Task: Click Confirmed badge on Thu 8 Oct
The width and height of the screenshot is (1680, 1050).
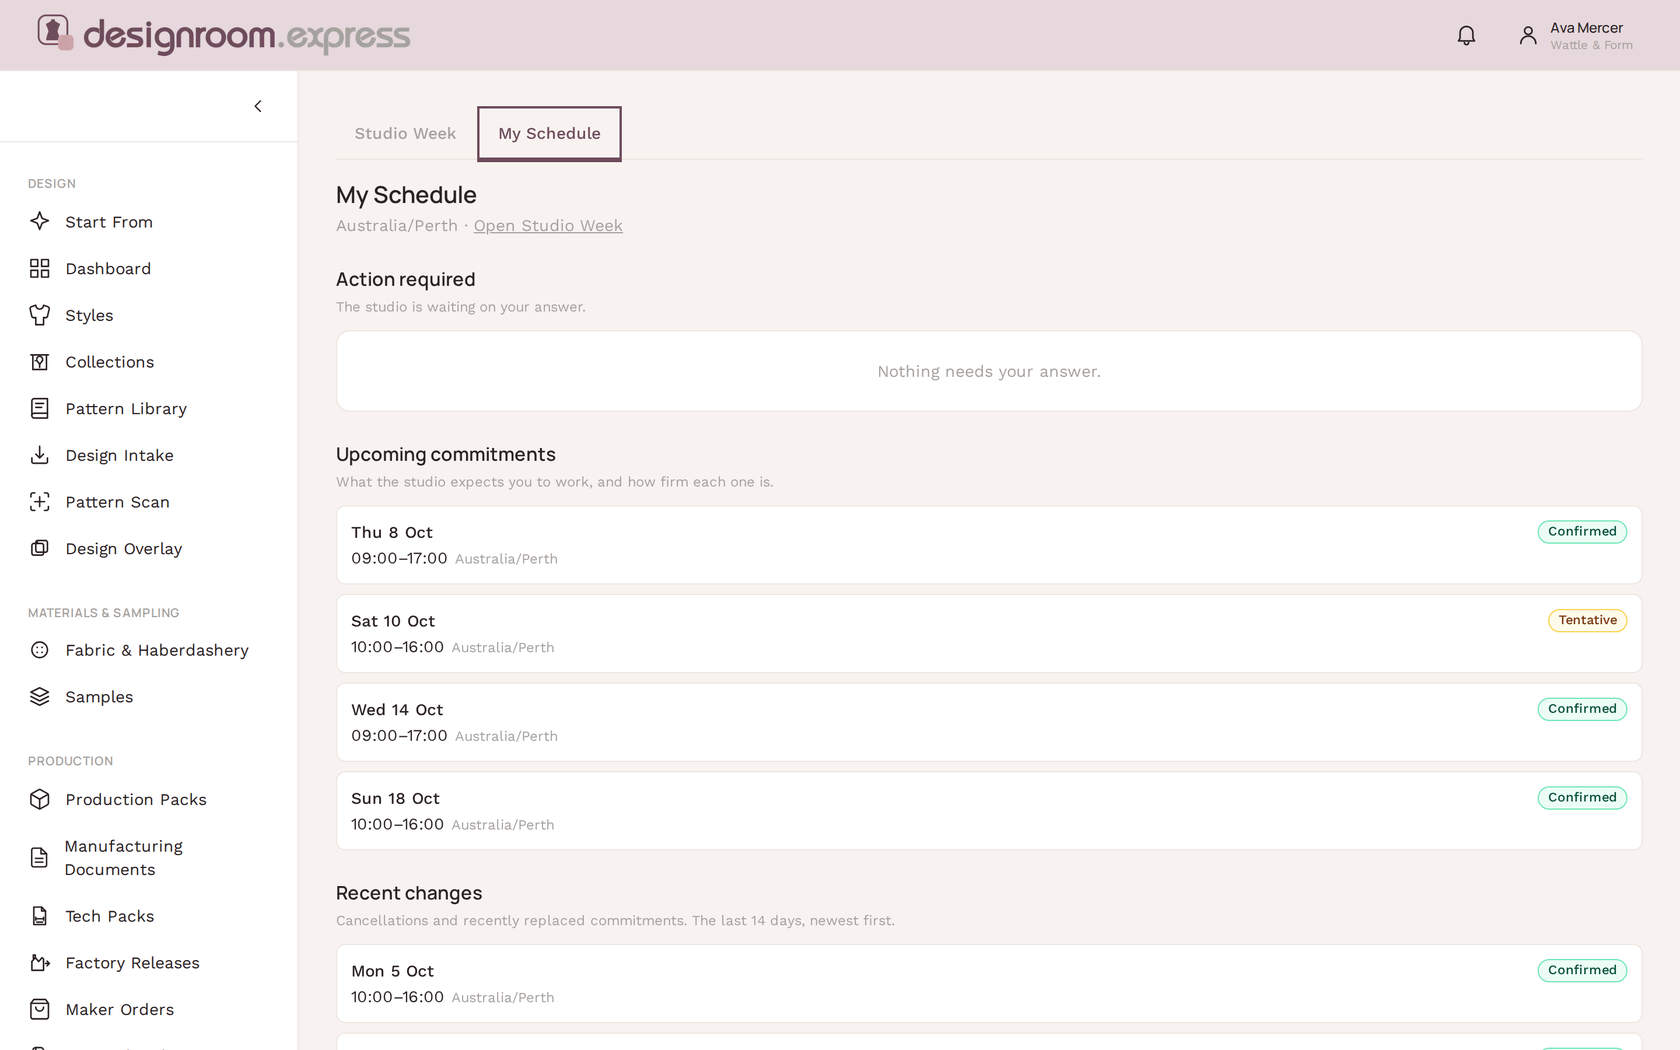Action: (x=1582, y=532)
